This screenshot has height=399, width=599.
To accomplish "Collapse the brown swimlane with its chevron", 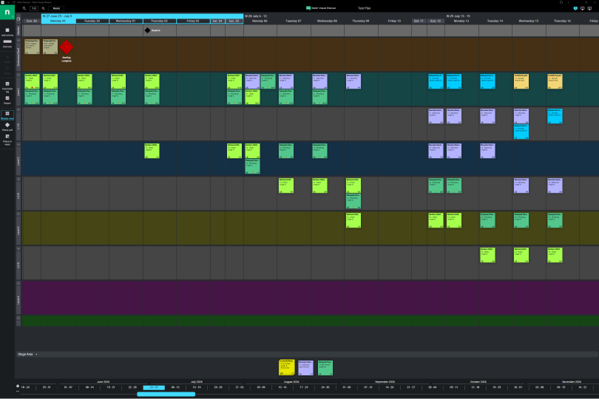I will tap(18, 40).
